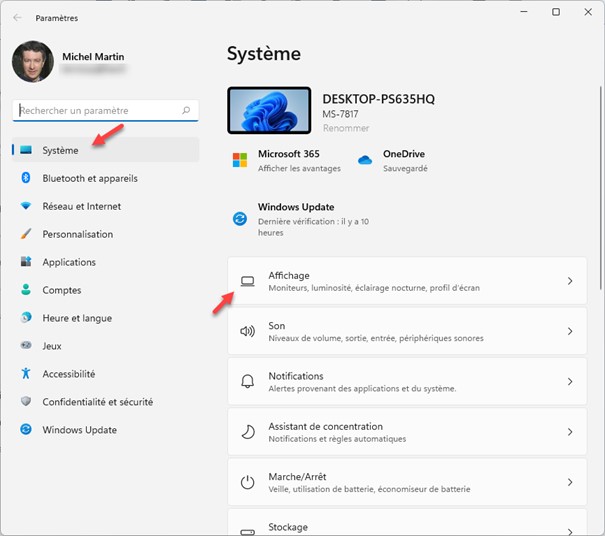
Task: Click the Windows Update refresh icon
Action: [240, 218]
